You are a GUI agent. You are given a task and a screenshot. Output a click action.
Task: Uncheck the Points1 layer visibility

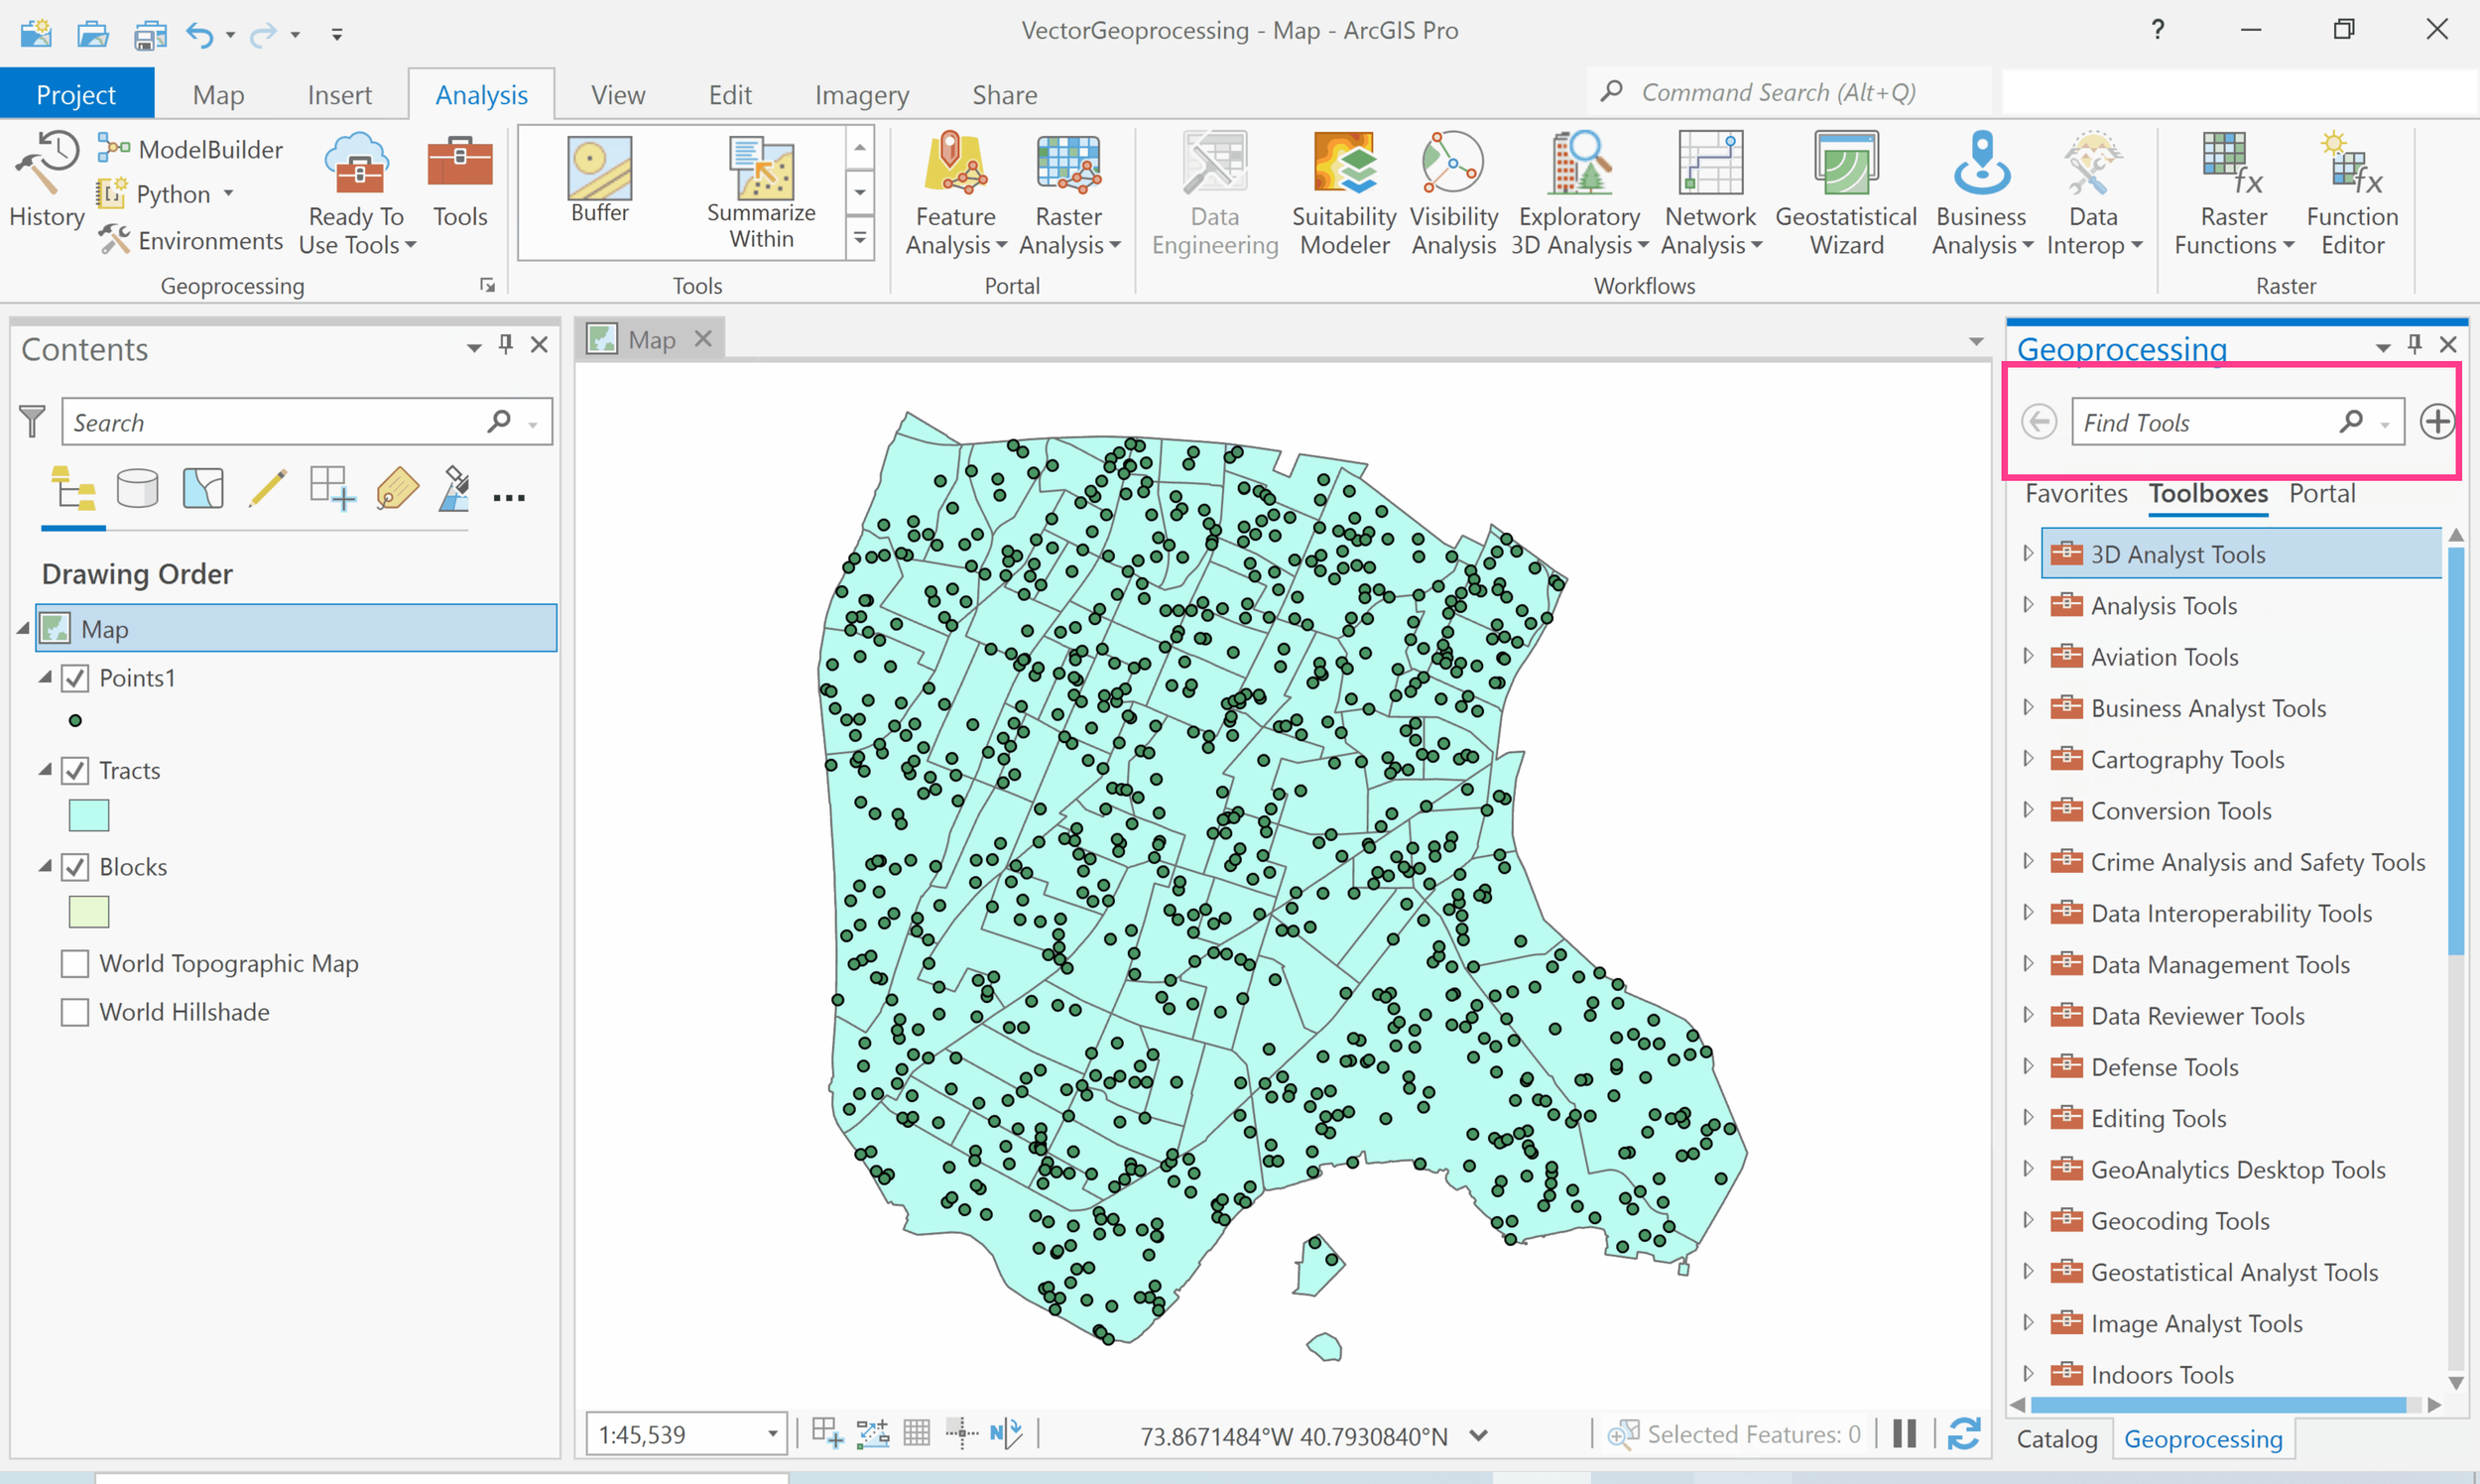[x=75, y=677]
